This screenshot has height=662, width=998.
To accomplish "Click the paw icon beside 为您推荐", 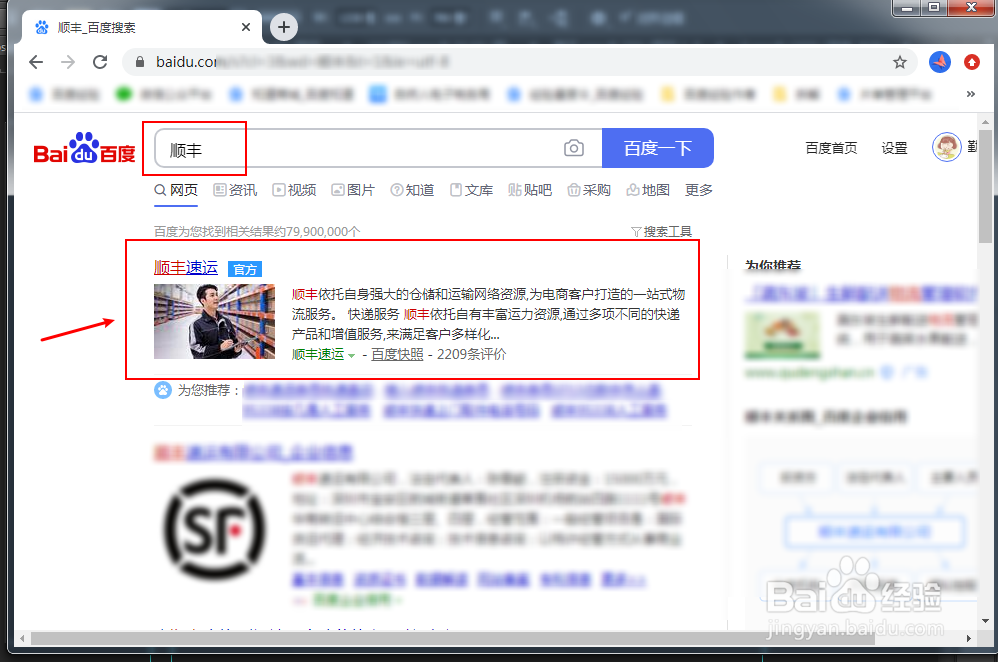I will [x=163, y=390].
